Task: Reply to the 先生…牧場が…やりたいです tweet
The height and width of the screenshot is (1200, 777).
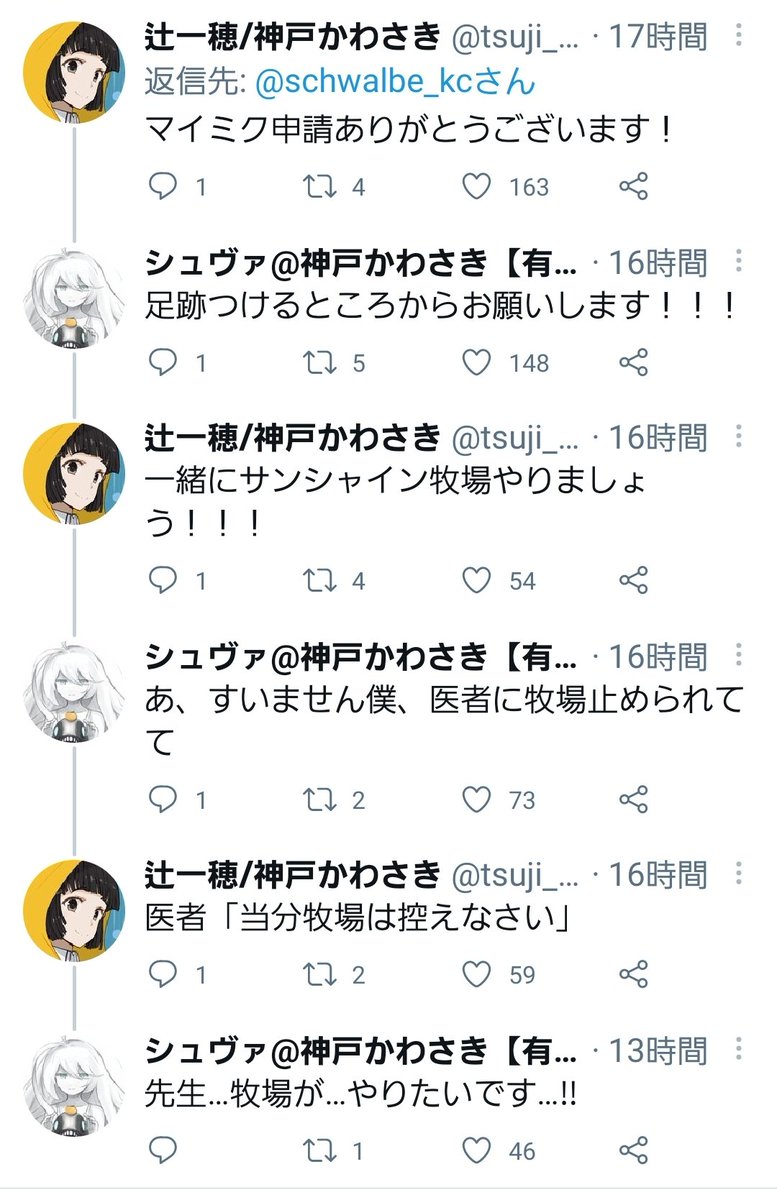Action: (x=163, y=1150)
